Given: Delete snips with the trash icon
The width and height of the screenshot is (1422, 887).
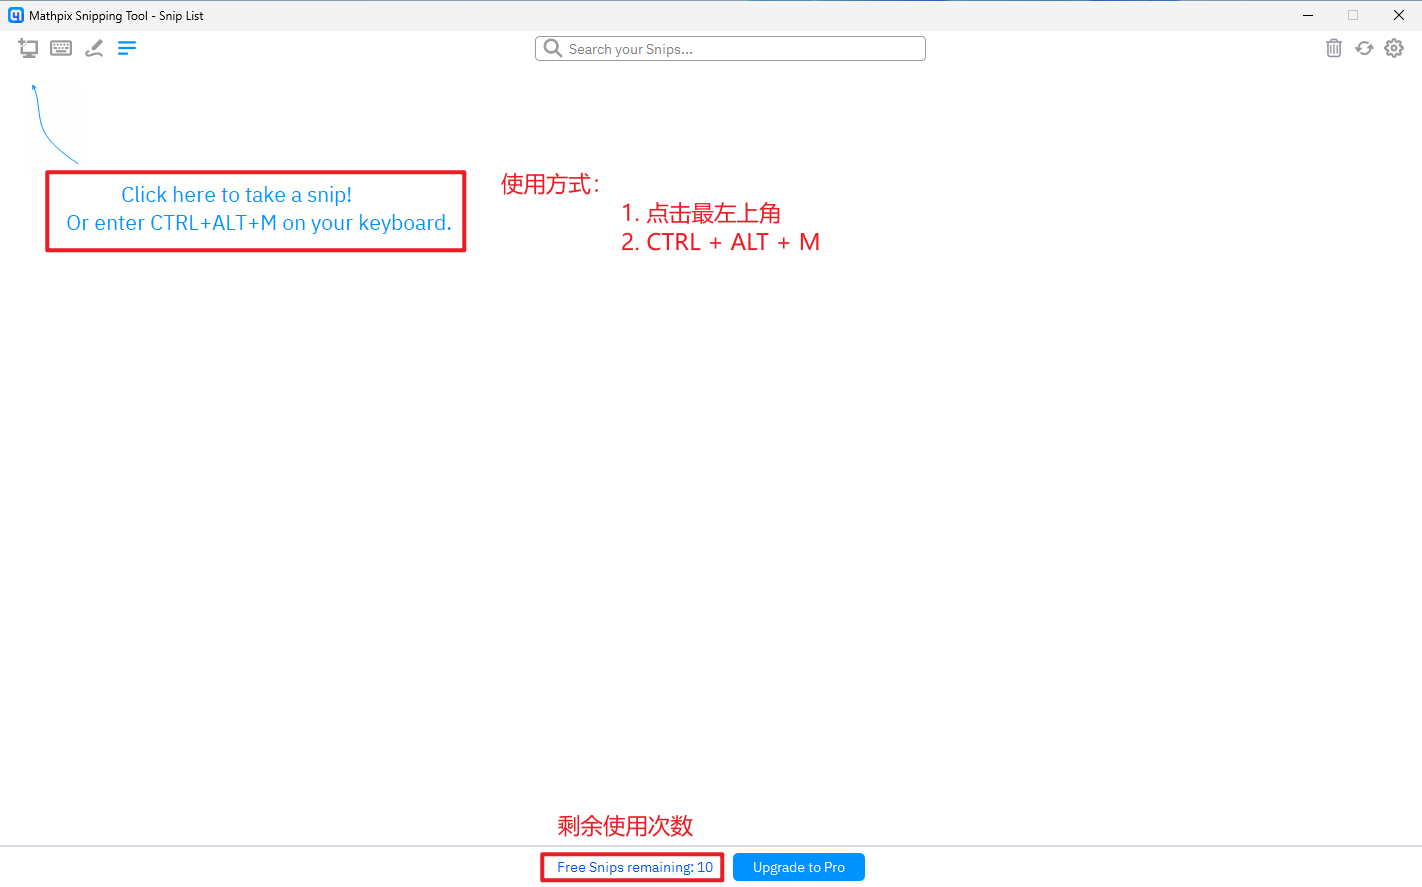Looking at the screenshot, I should (x=1333, y=48).
